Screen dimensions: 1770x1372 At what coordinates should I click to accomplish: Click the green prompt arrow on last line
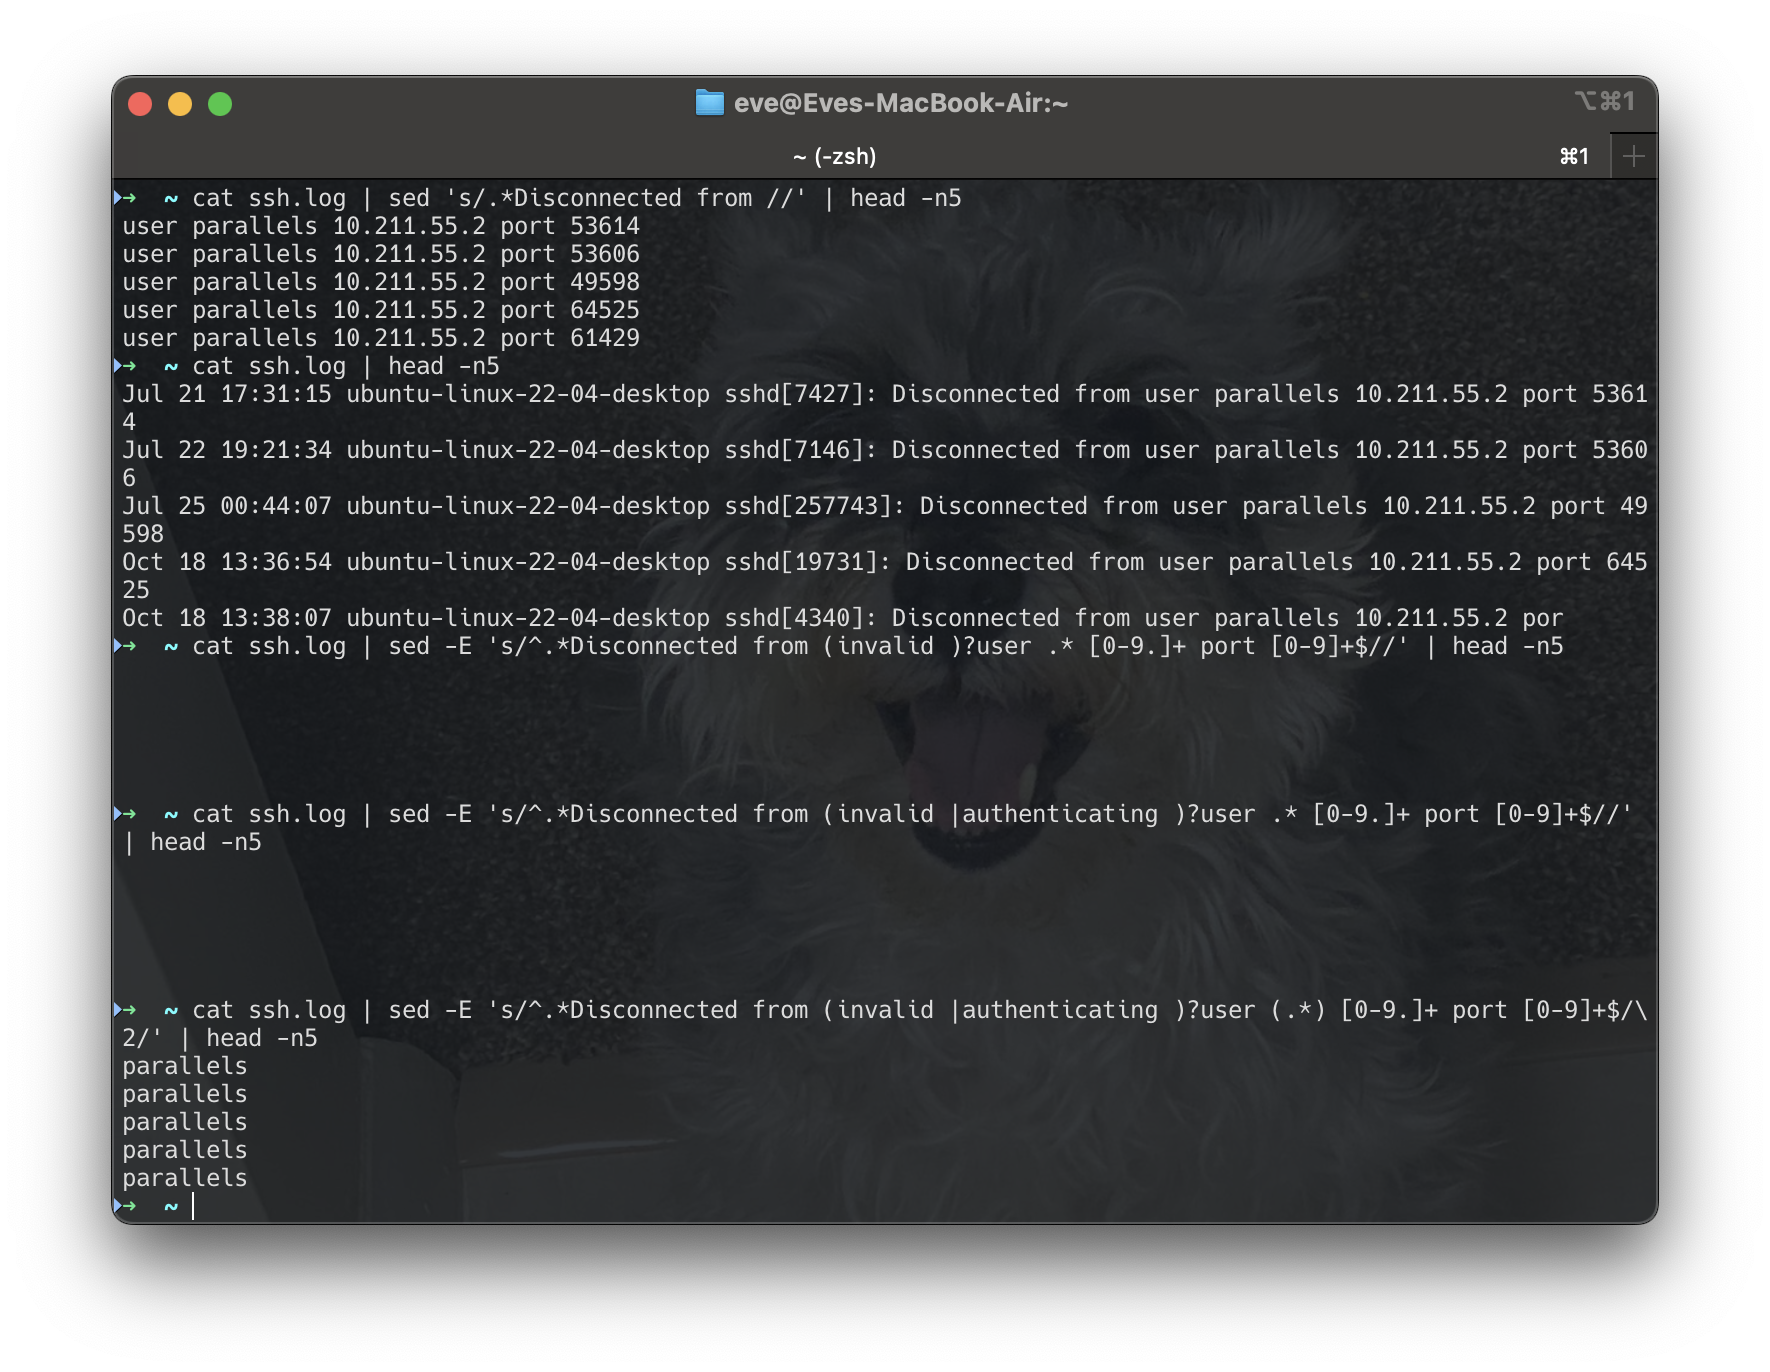[128, 1206]
